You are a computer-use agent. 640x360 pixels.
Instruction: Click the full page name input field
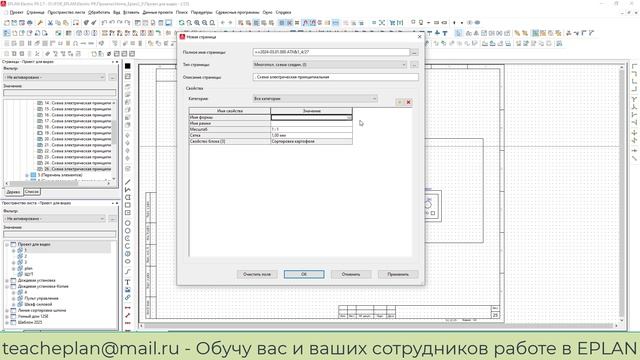point(331,52)
